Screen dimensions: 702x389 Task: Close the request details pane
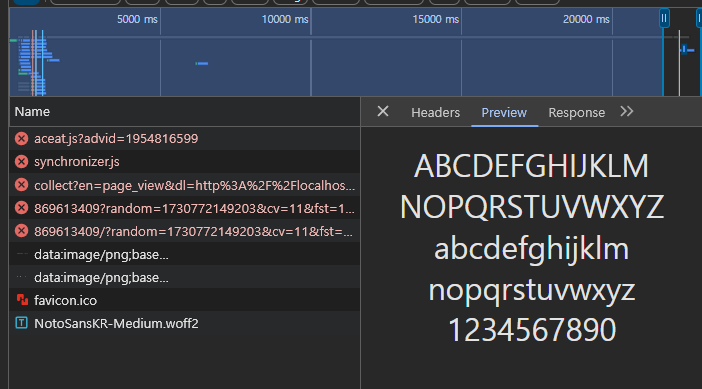tap(383, 111)
